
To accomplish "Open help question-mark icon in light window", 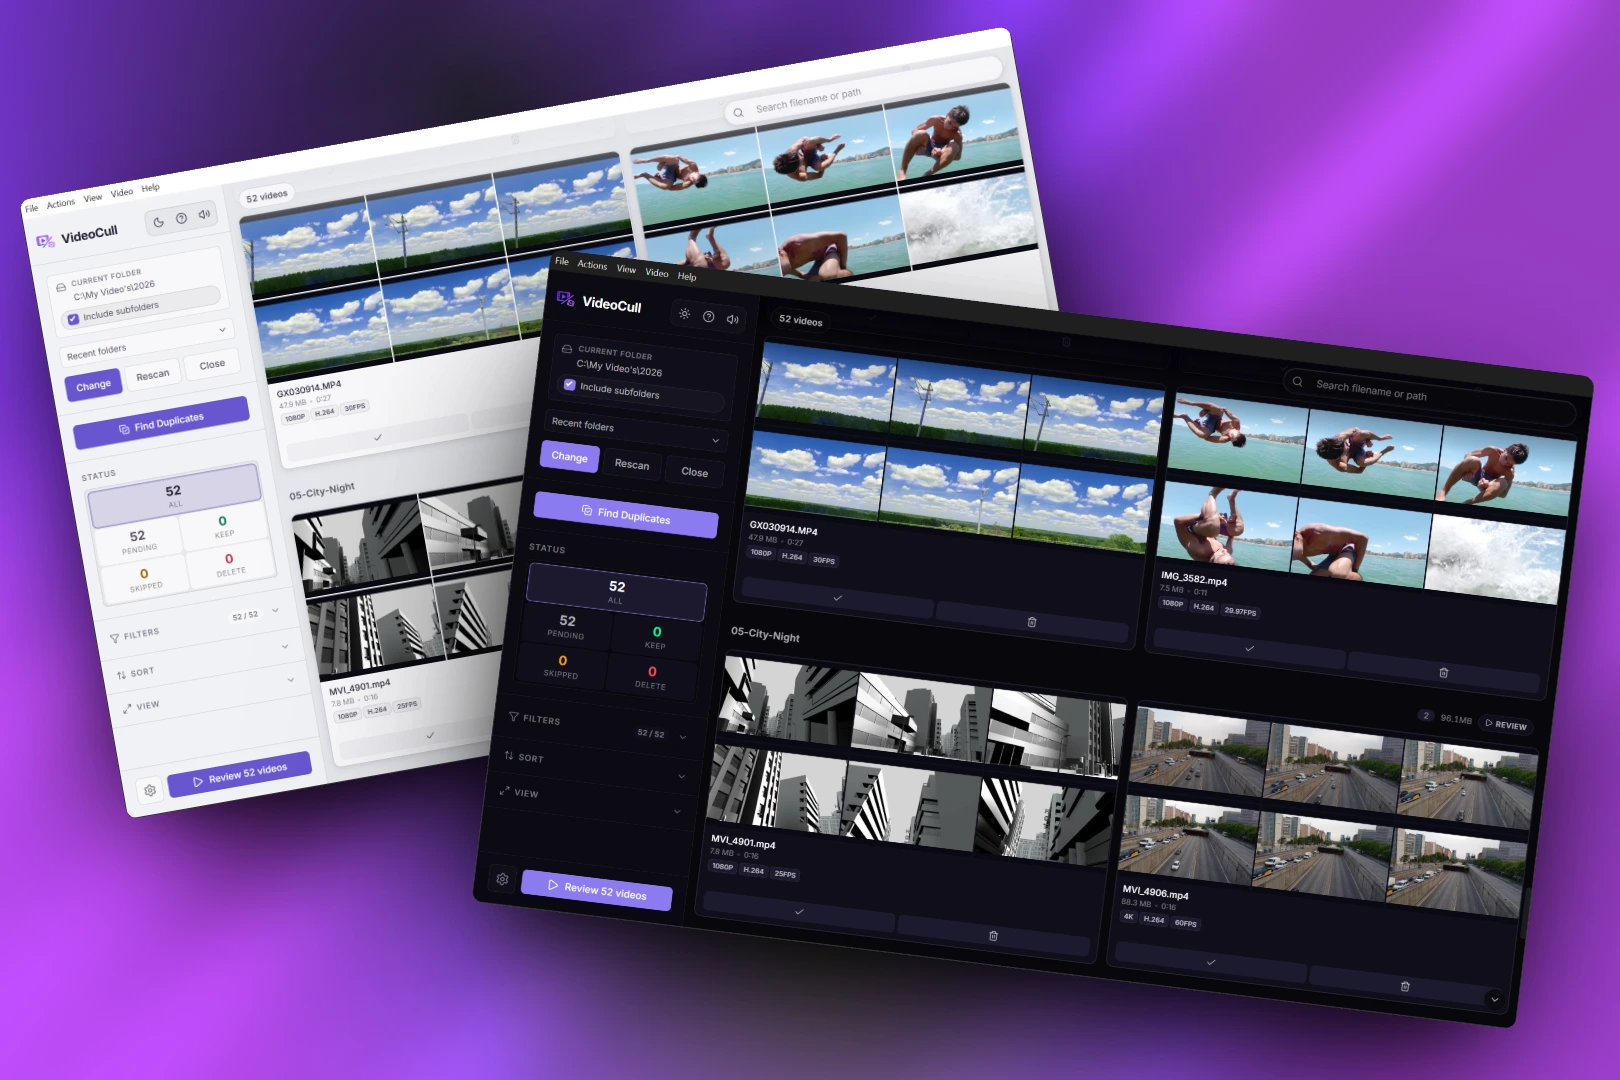I will pos(181,218).
